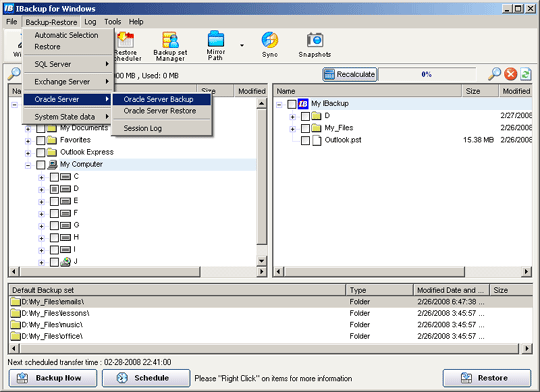
Task: Click the C drive icon
Action: [x=65, y=177]
